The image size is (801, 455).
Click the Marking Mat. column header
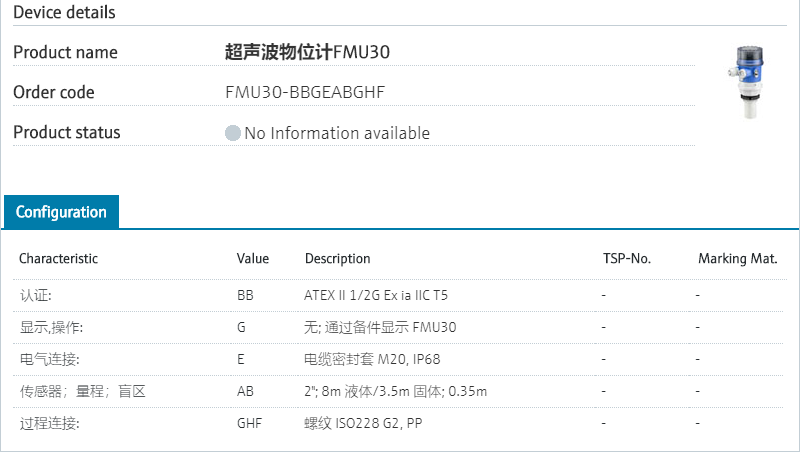737,258
